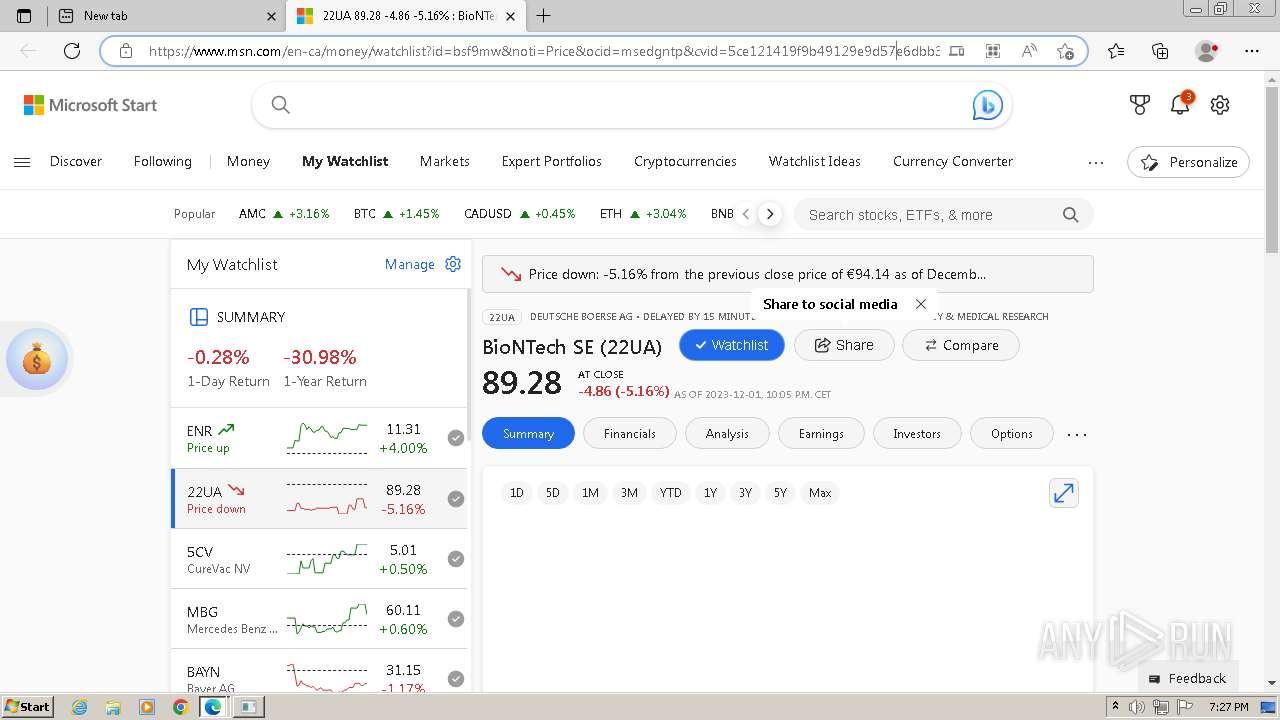Switch to the Analysis tab

727,434
